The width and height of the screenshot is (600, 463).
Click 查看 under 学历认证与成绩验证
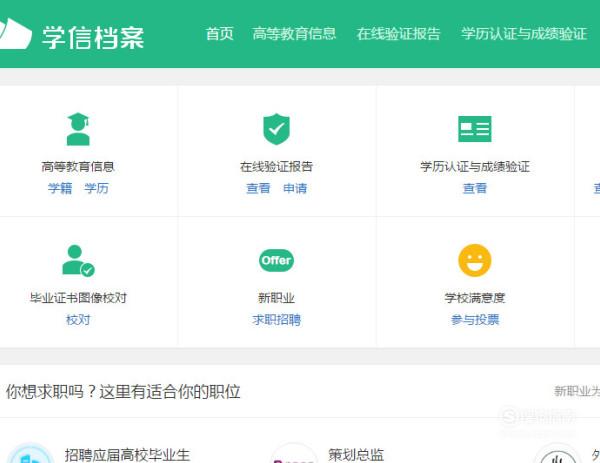click(474, 188)
